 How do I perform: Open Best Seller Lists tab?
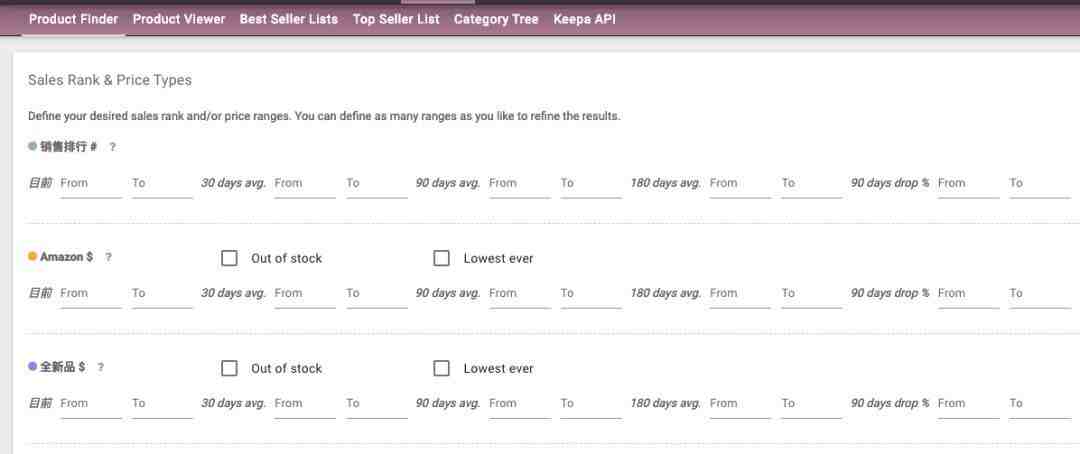tap(289, 19)
